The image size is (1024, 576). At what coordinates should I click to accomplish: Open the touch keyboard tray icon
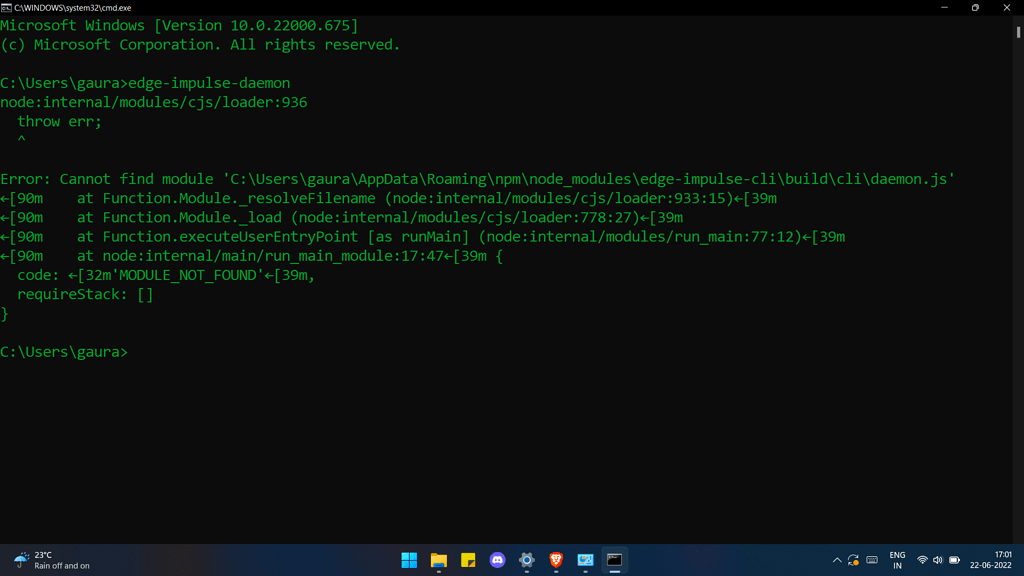click(872, 560)
